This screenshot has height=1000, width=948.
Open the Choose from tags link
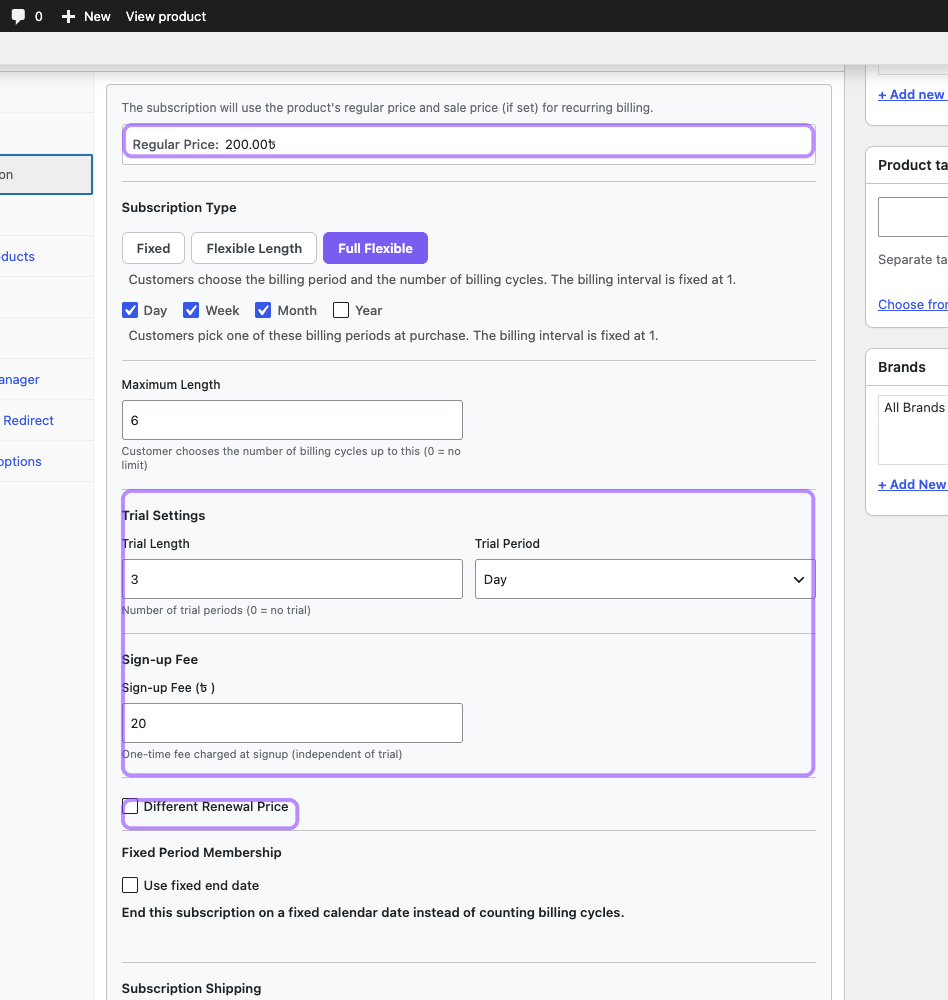pos(913,304)
